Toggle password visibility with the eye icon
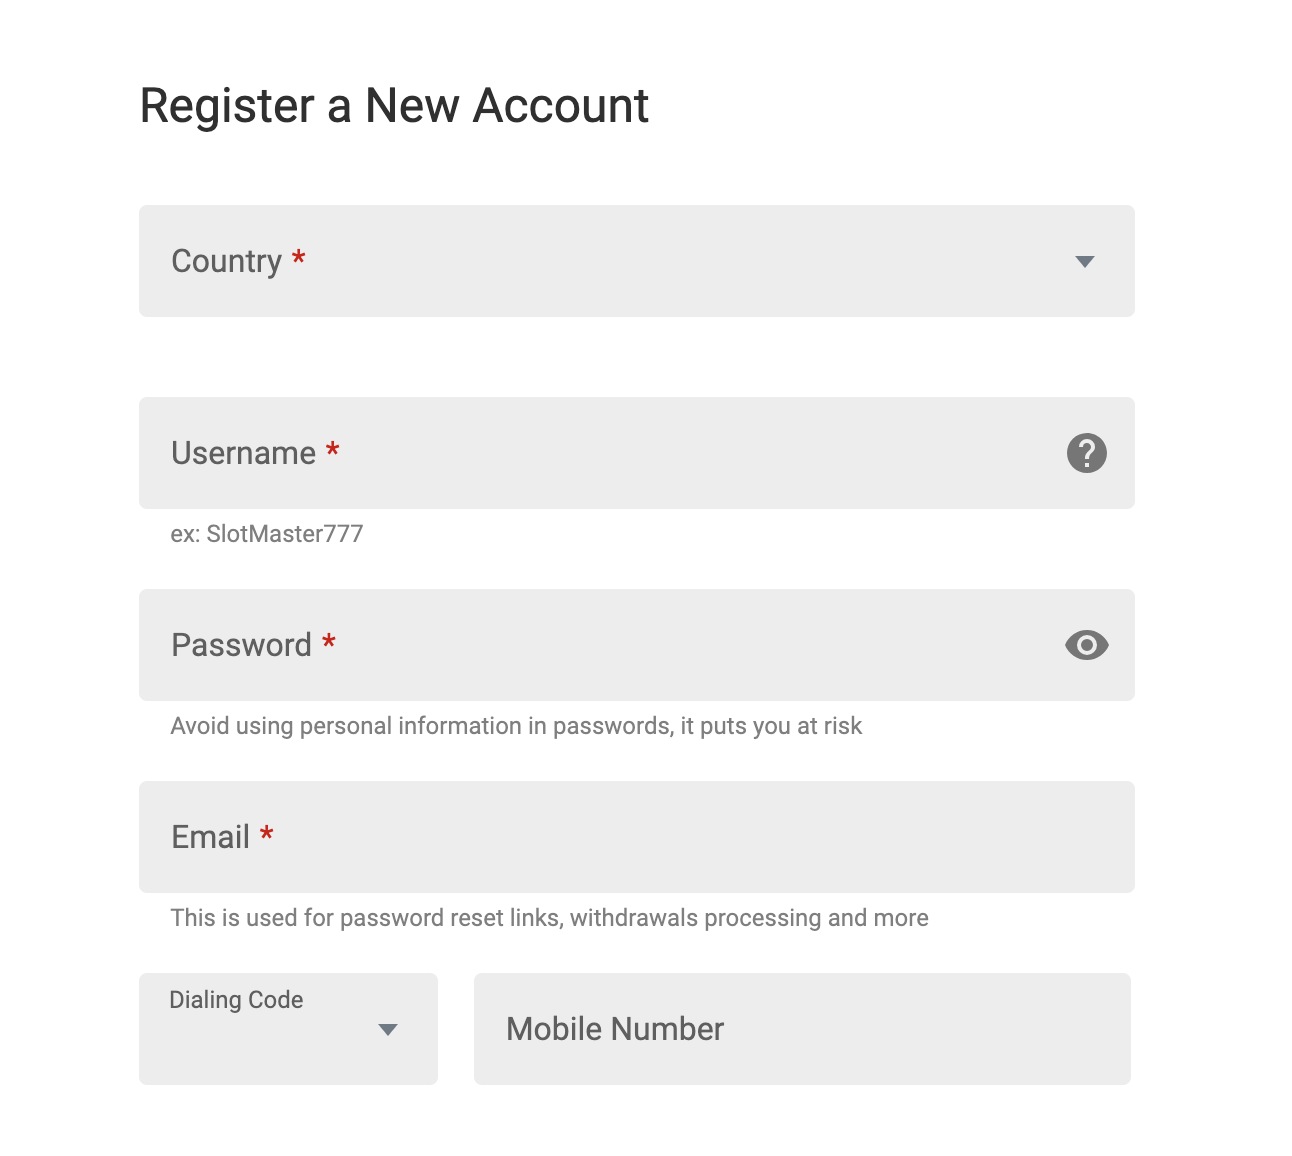1292x1156 pixels. click(x=1086, y=645)
